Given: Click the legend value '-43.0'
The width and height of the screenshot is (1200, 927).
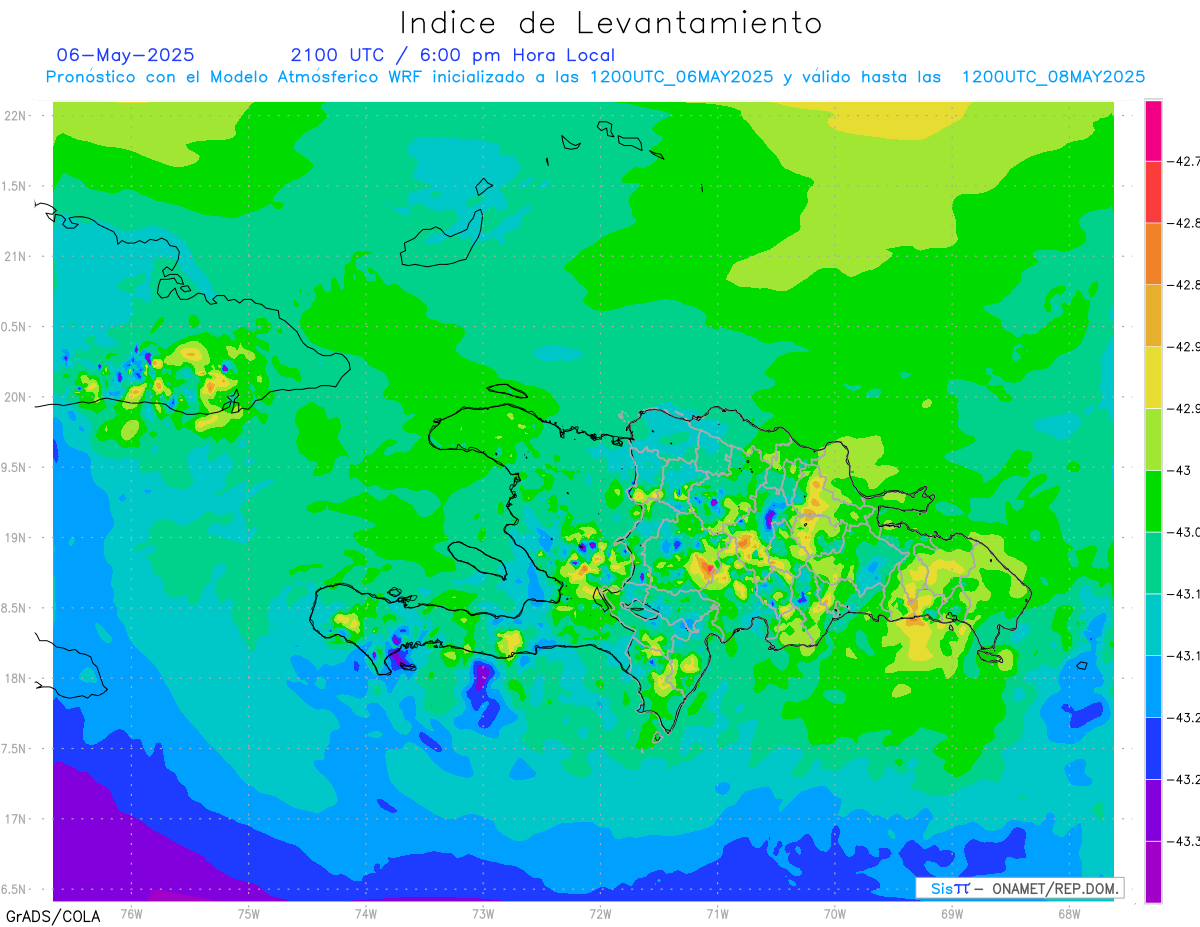Looking at the screenshot, I should [x=1183, y=532].
